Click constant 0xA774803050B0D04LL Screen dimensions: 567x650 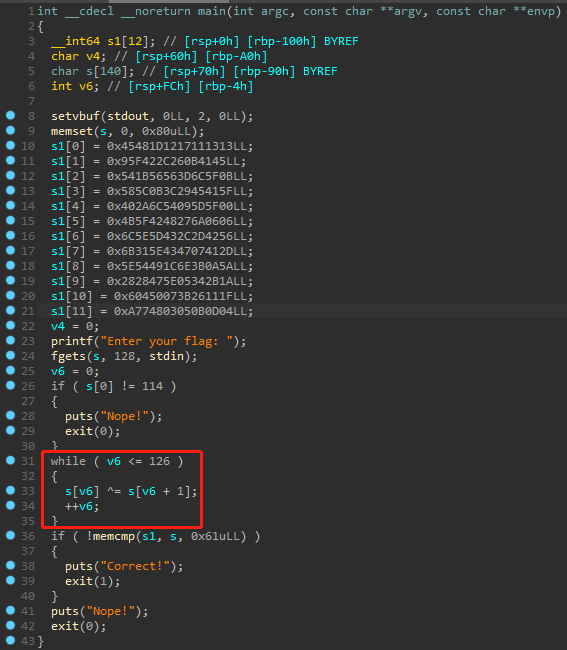(x=180, y=311)
